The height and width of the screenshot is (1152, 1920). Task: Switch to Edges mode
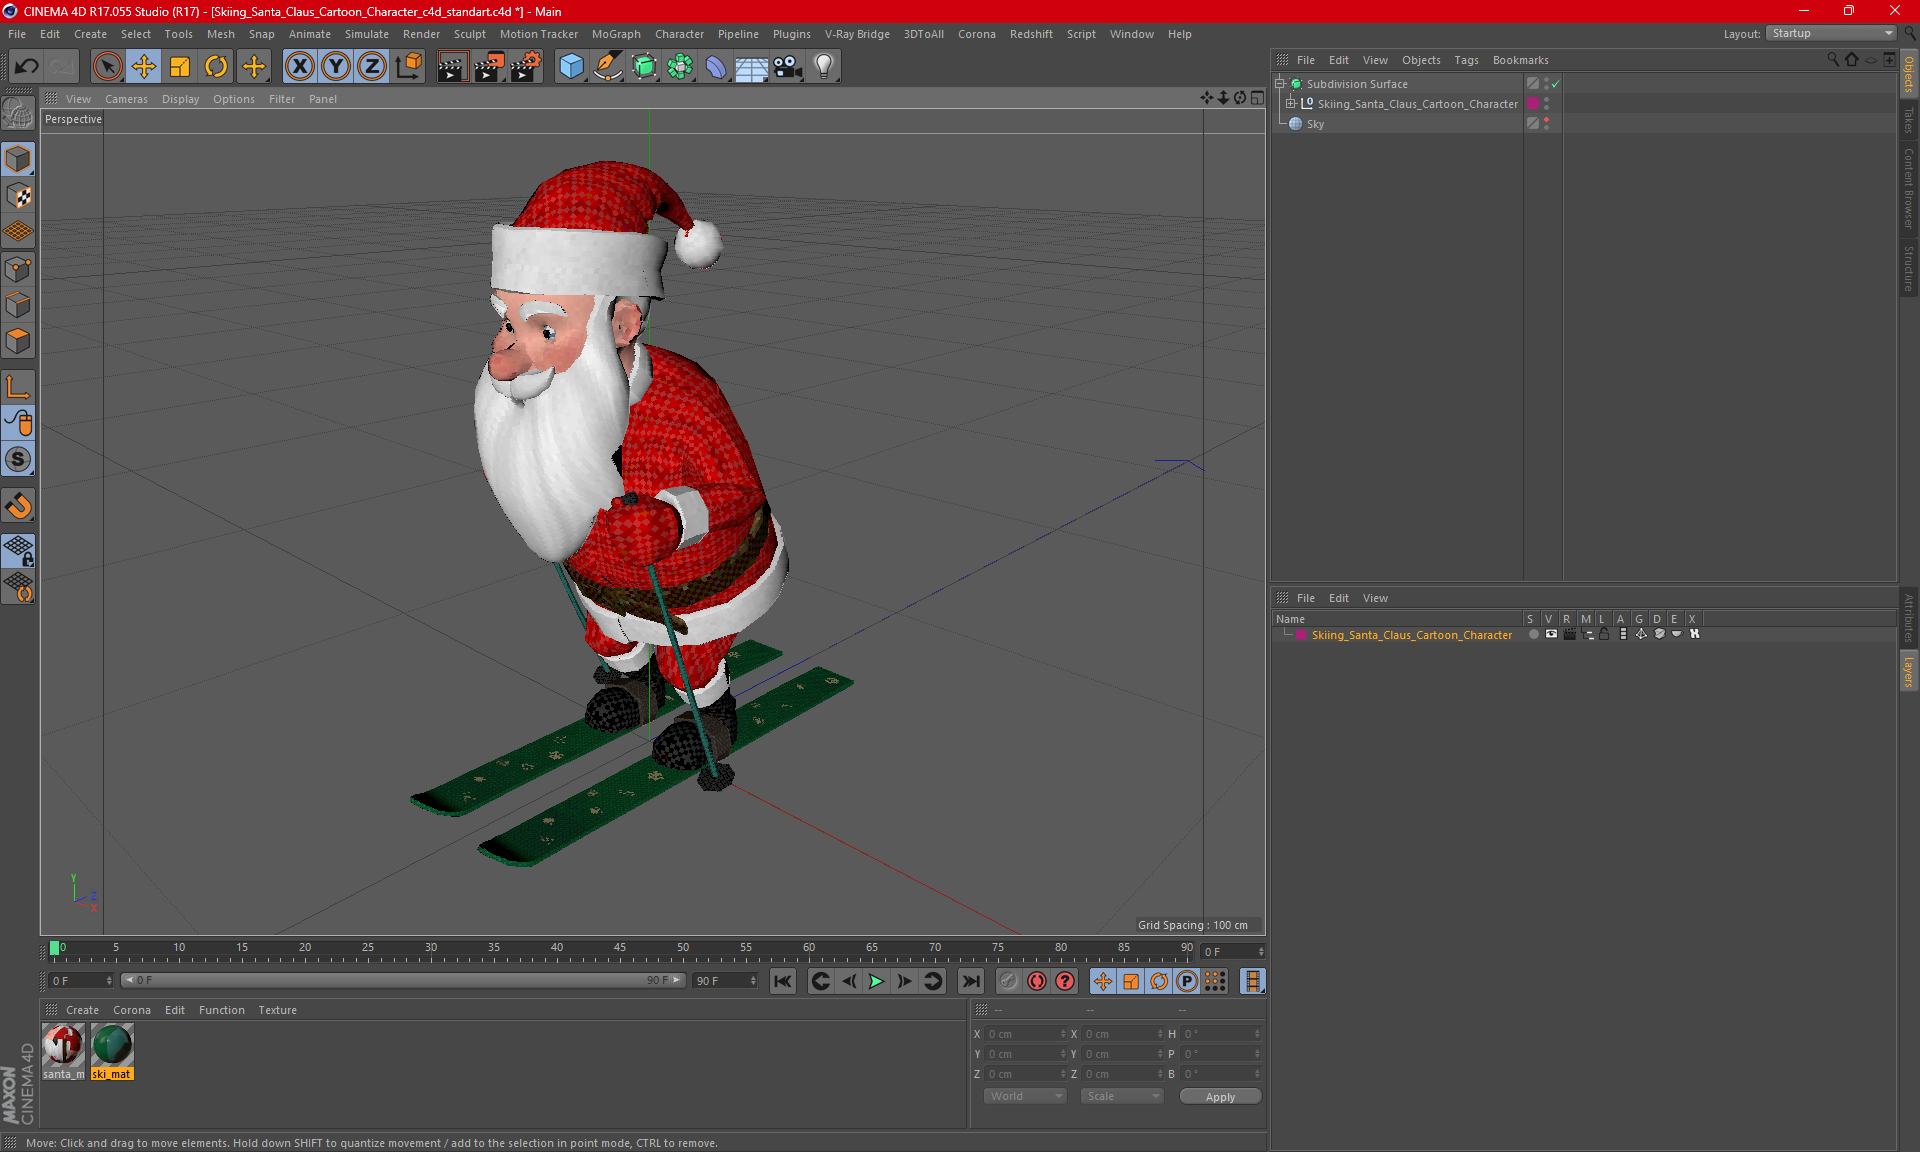(18, 305)
